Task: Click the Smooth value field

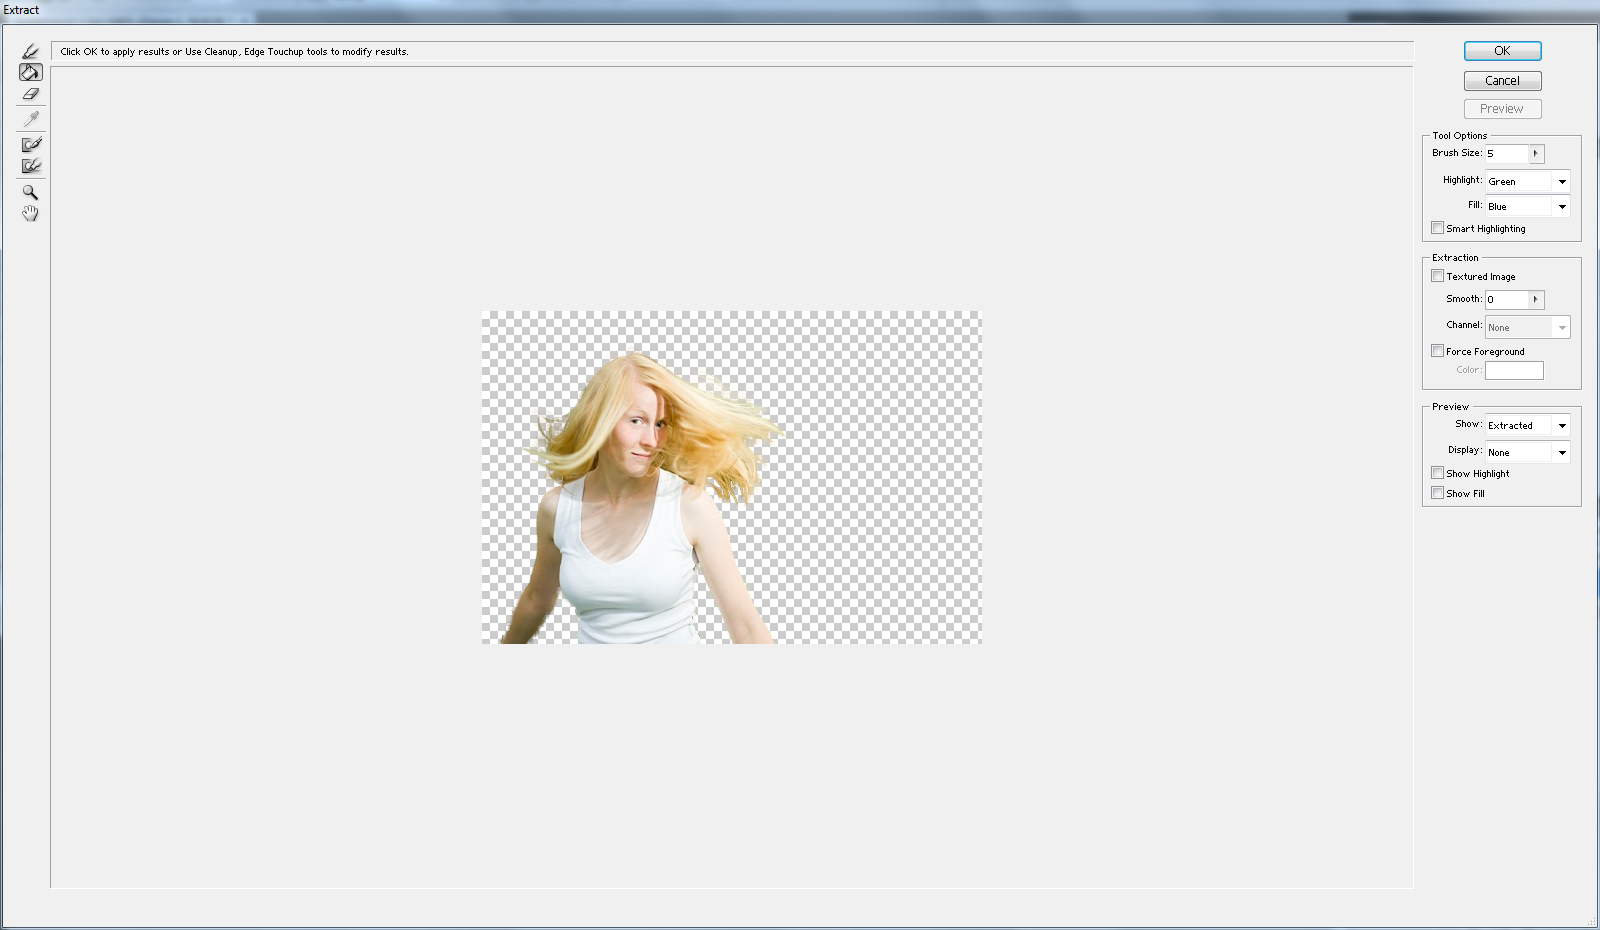Action: [x=1506, y=299]
